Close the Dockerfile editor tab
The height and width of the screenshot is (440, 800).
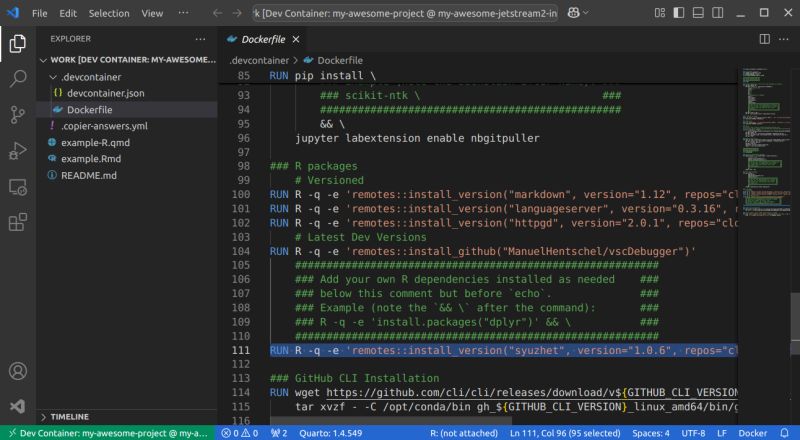[x=296, y=39]
